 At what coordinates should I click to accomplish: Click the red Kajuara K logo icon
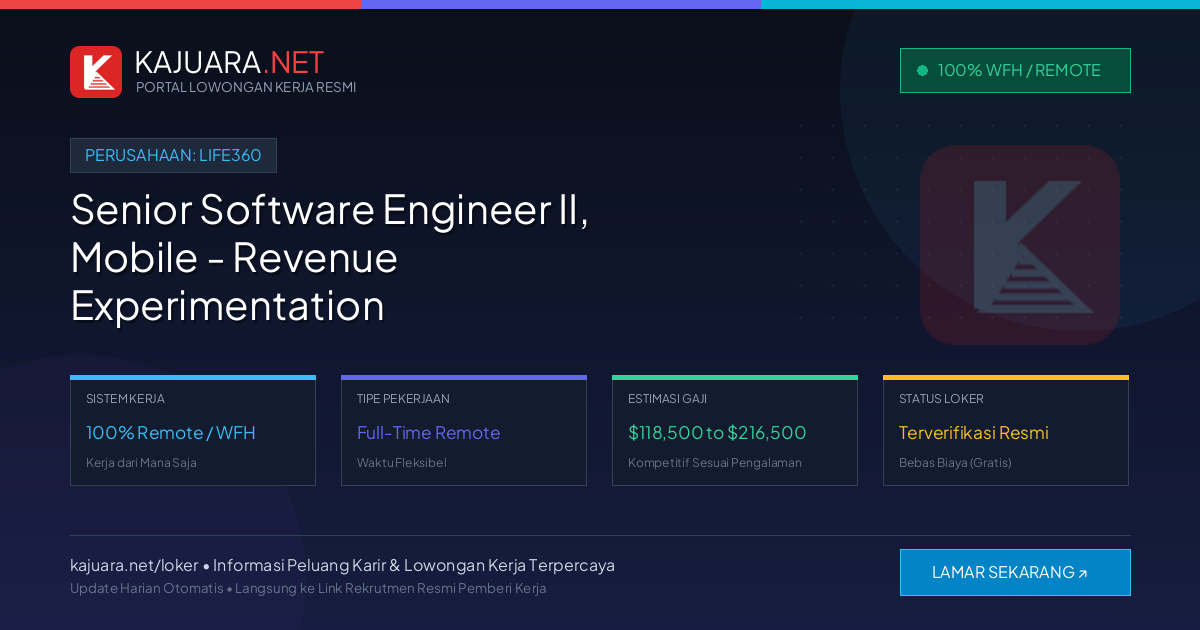tap(96, 72)
